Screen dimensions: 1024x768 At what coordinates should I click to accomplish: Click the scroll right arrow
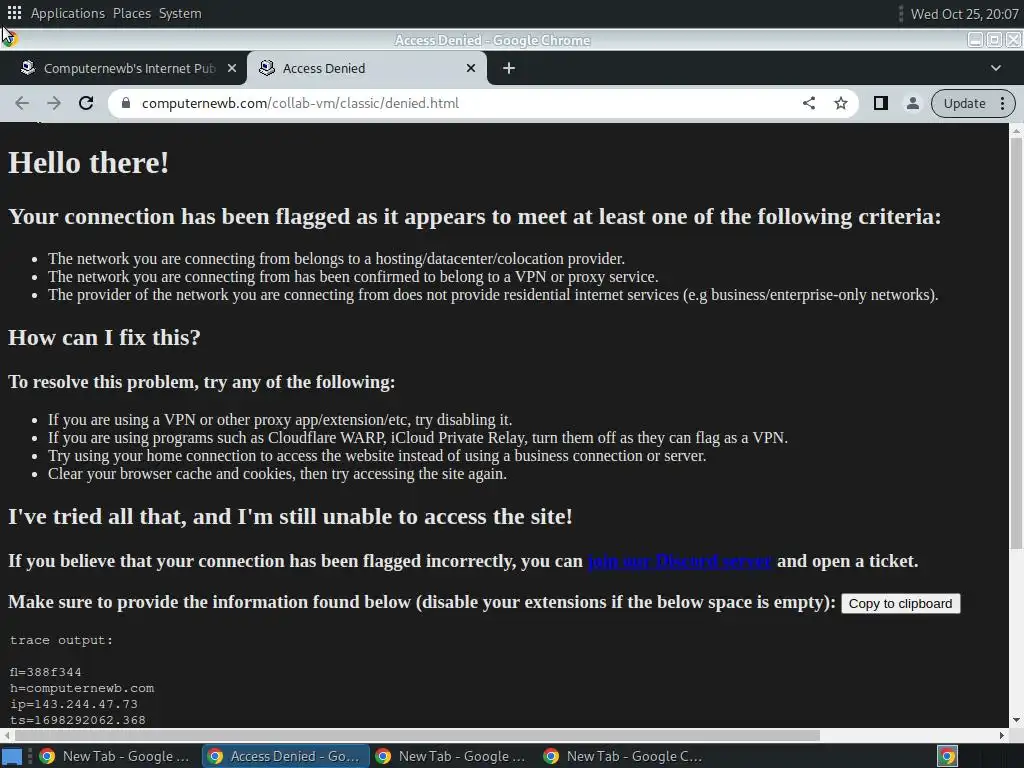[x=1002, y=735]
